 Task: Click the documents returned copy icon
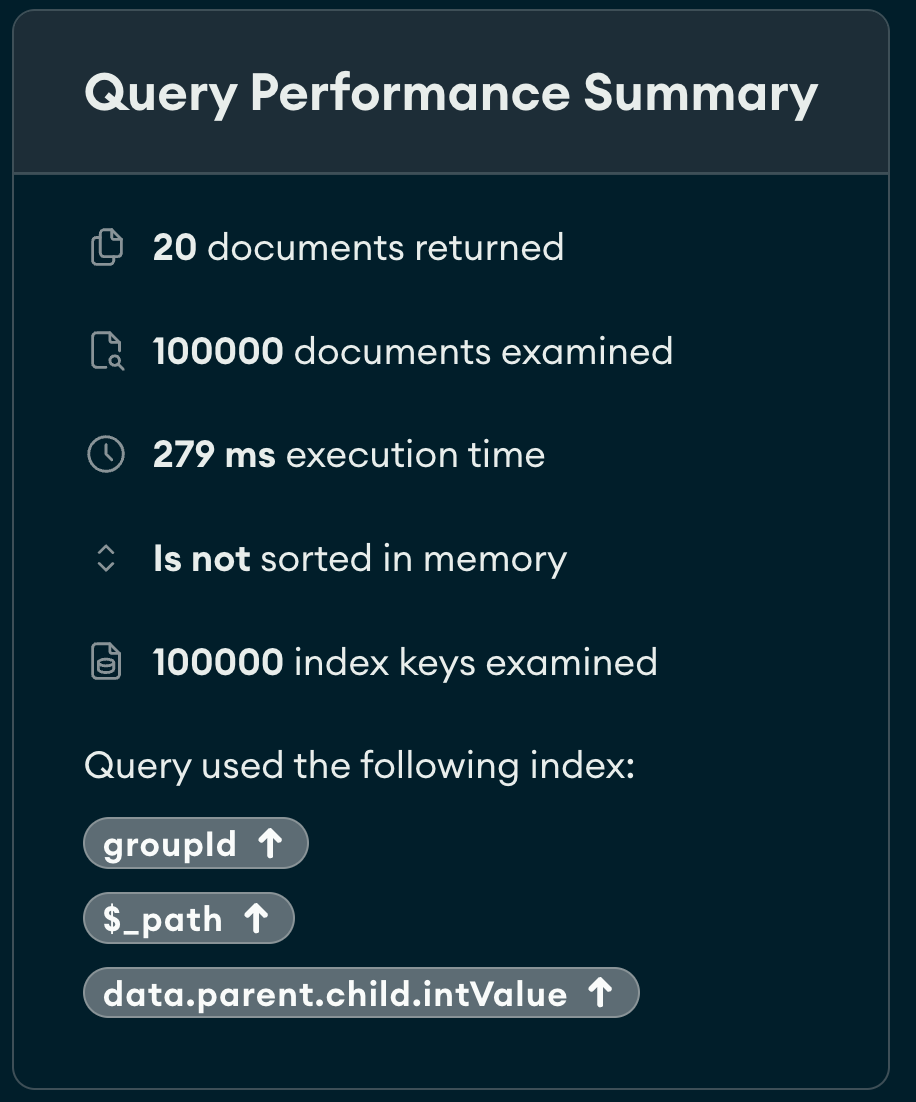[106, 247]
